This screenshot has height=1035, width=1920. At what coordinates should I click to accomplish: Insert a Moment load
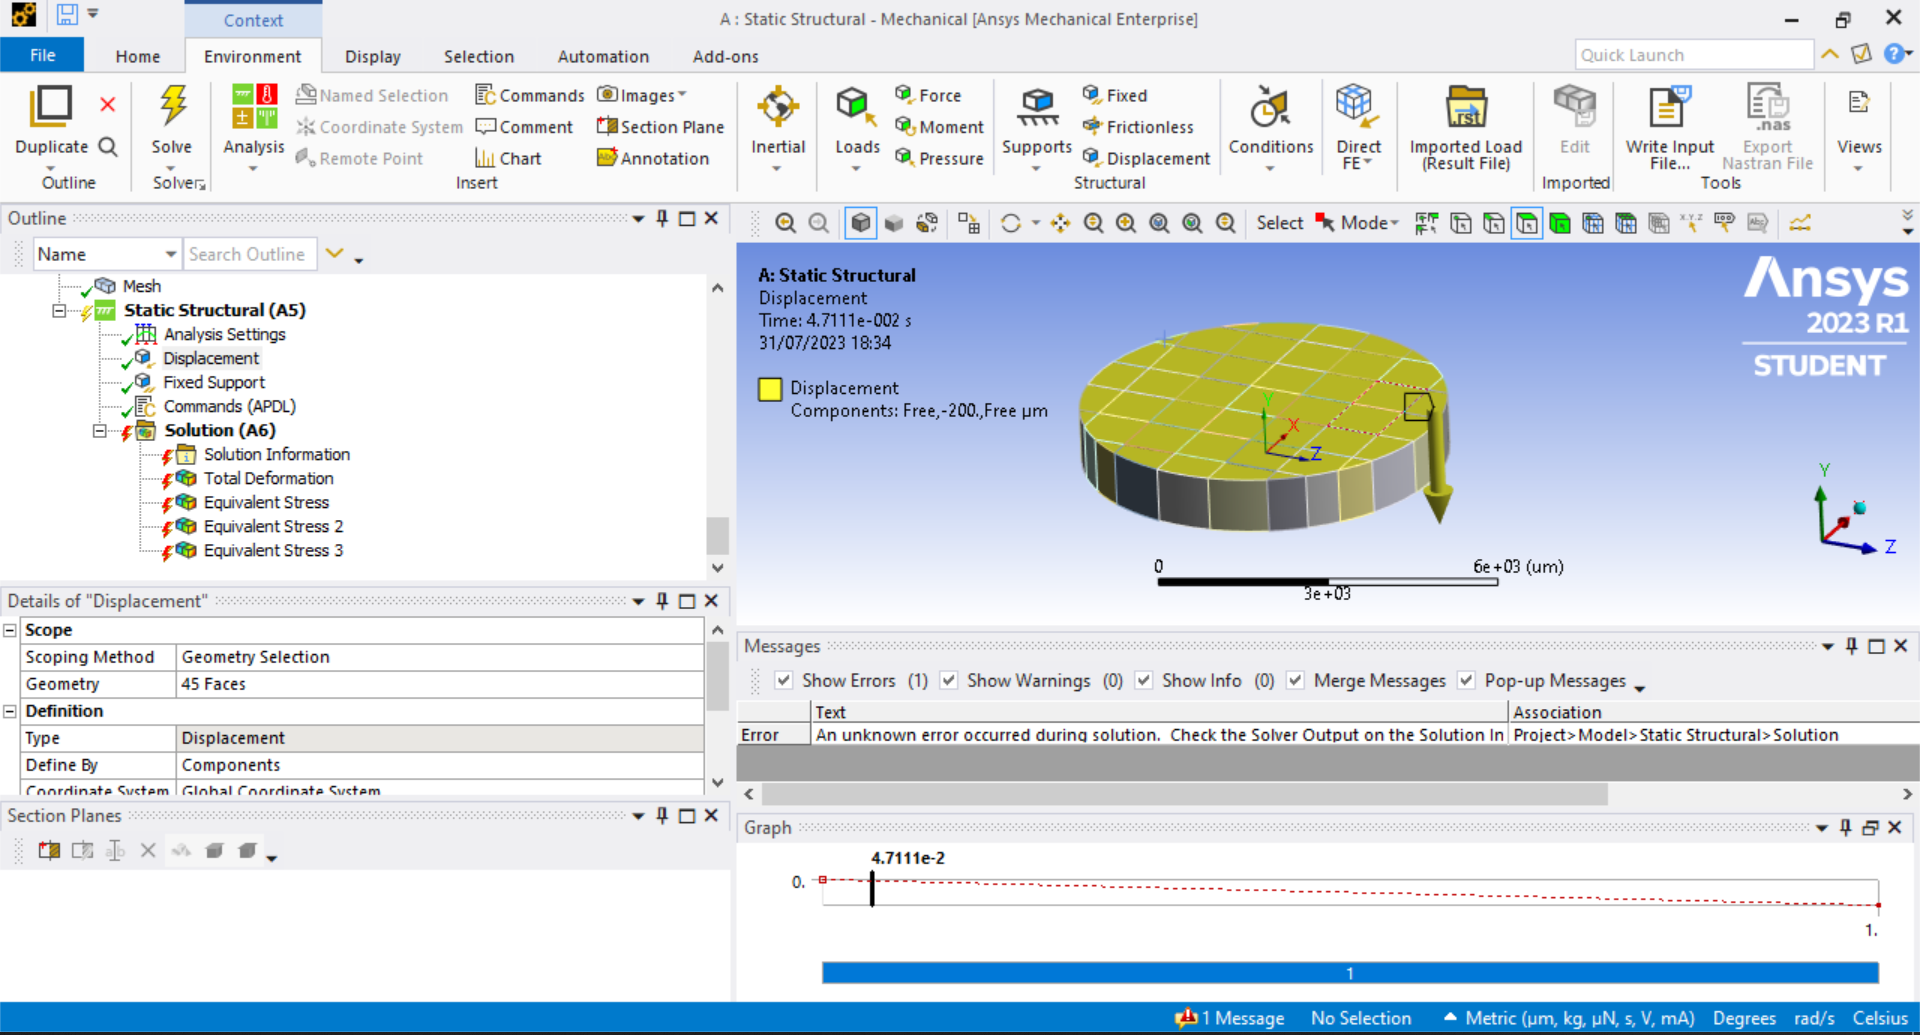pos(939,127)
